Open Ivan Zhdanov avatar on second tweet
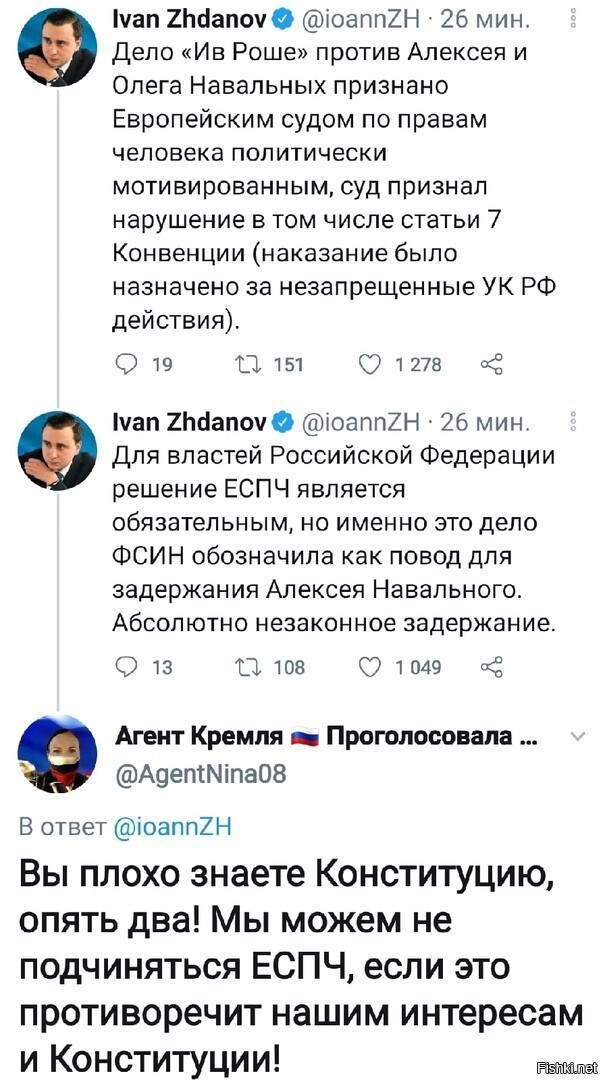 57,450
